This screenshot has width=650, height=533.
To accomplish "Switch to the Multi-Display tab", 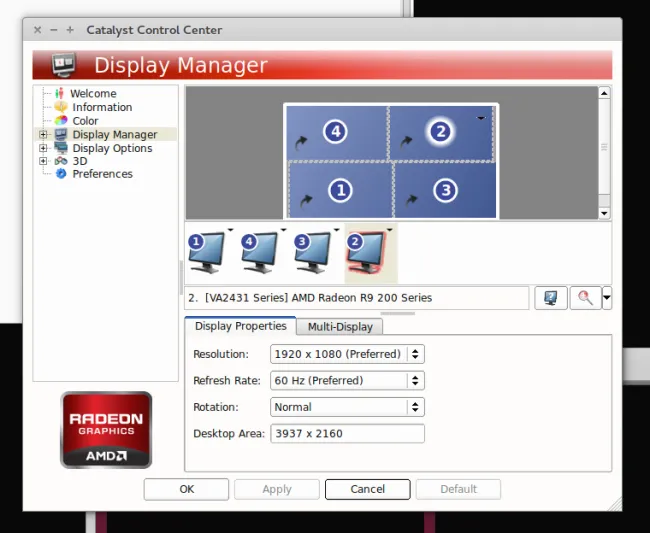I will [x=340, y=327].
